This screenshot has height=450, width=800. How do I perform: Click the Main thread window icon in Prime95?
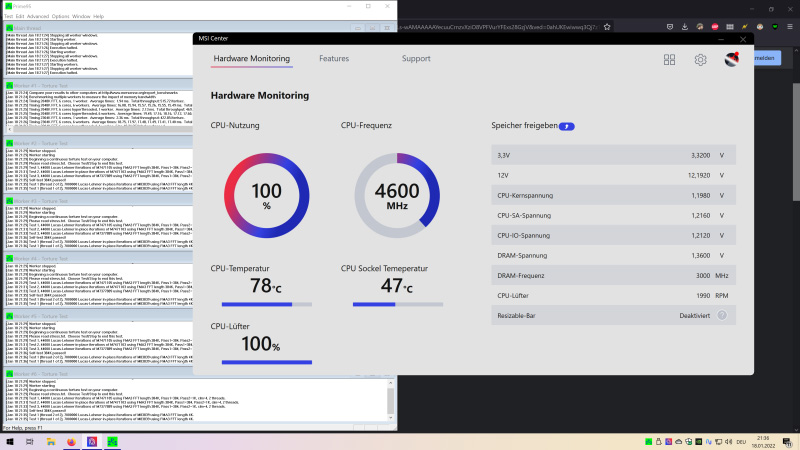(9, 28)
